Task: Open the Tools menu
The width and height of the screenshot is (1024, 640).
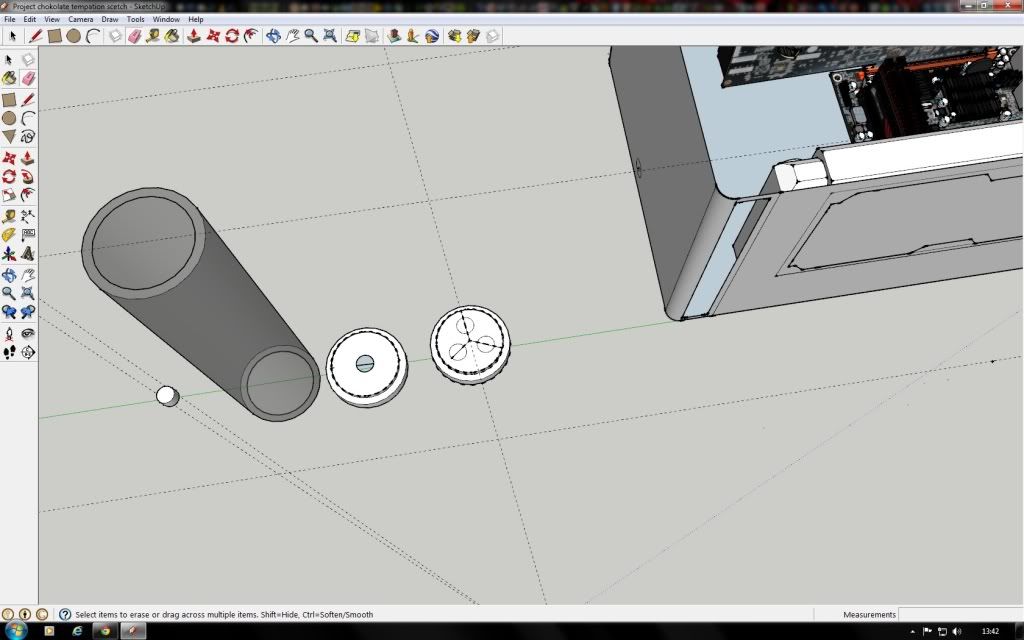Action: coord(135,20)
